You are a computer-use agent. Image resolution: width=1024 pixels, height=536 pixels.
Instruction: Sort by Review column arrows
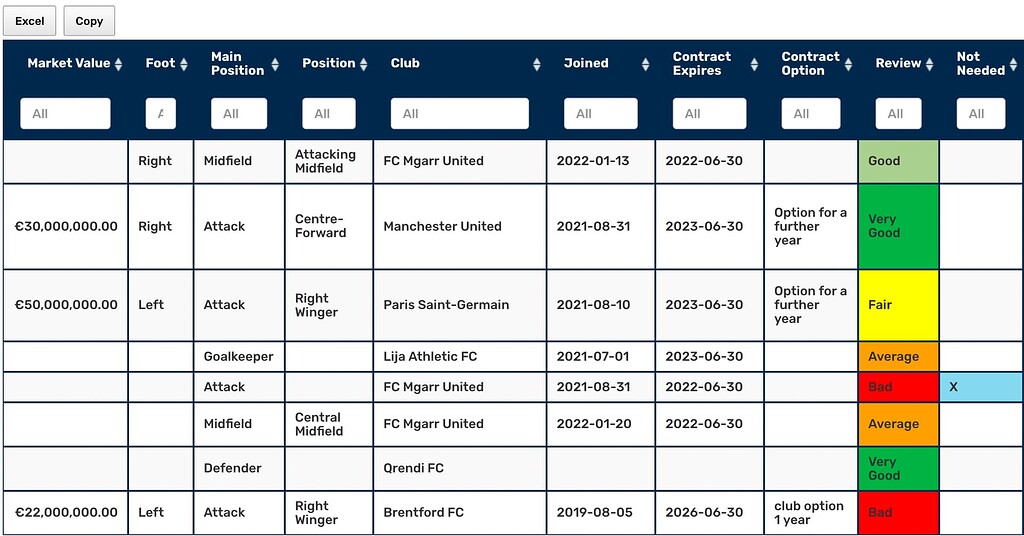(x=929, y=64)
